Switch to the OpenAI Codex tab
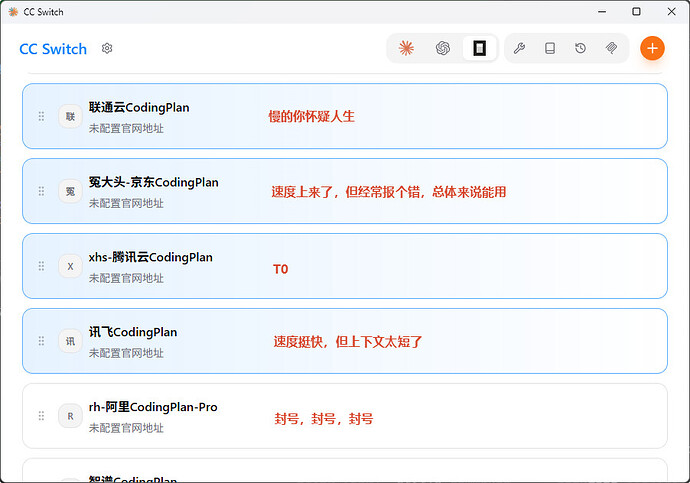Screen dimensions: 690x483 [x=442, y=48]
